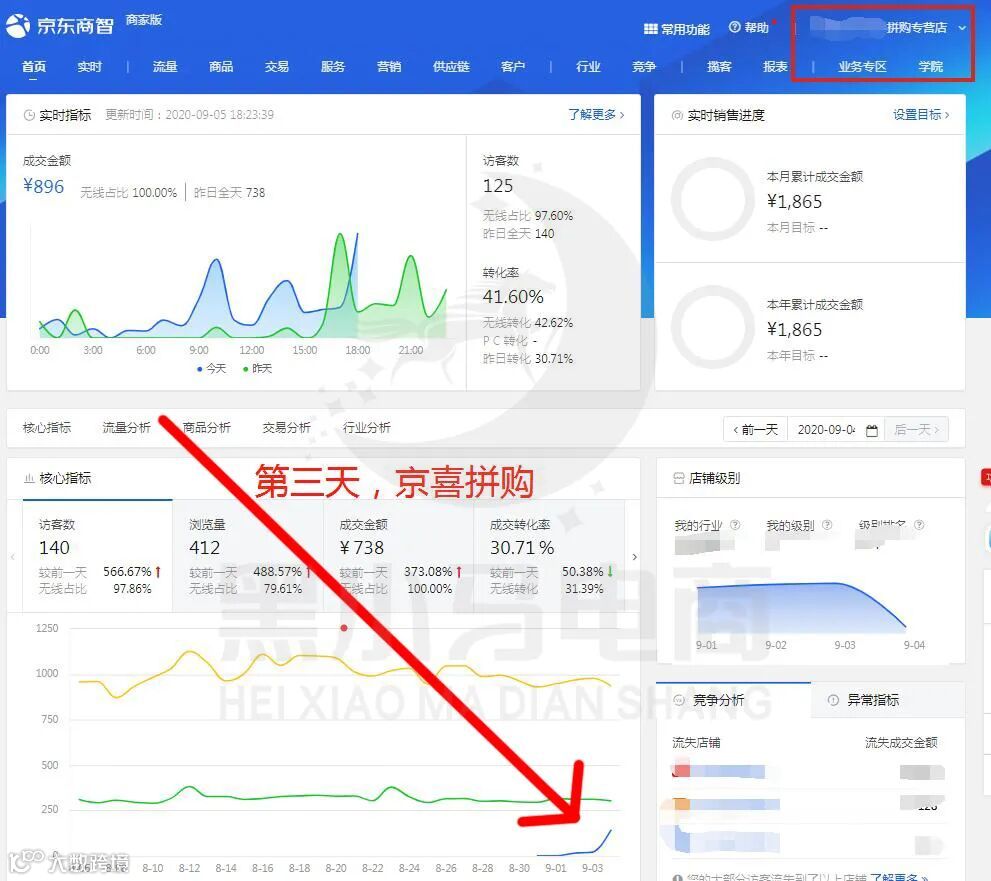Click the help icon beside 我的行业
The image size is (991, 881).
735,525
